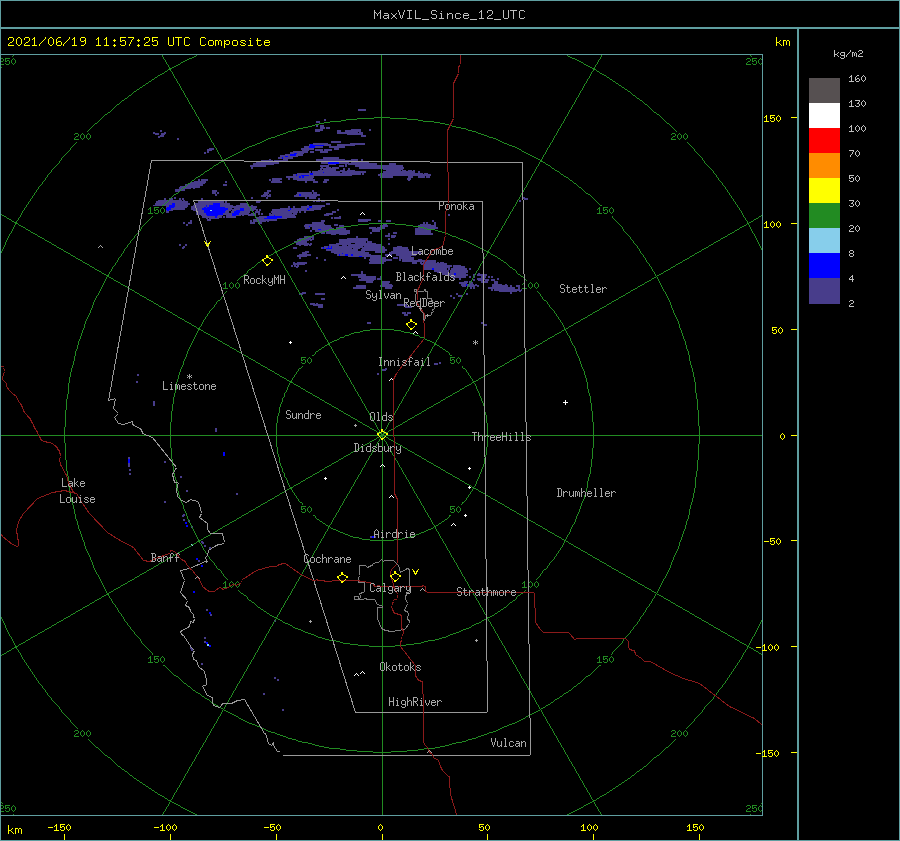This screenshot has width=900, height=841.
Task: Click the RedDeer city label
Action: (x=424, y=303)
